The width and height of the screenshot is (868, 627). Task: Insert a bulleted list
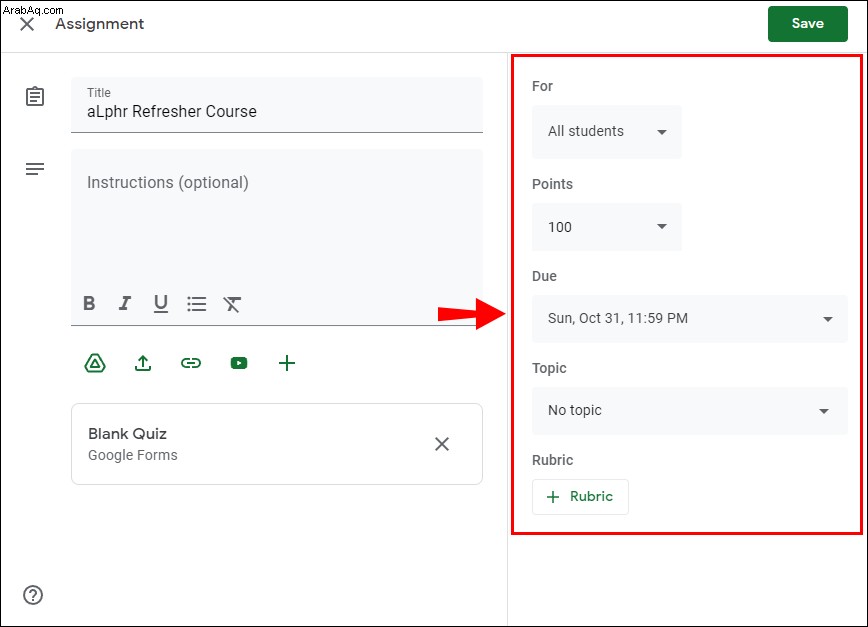197,303
